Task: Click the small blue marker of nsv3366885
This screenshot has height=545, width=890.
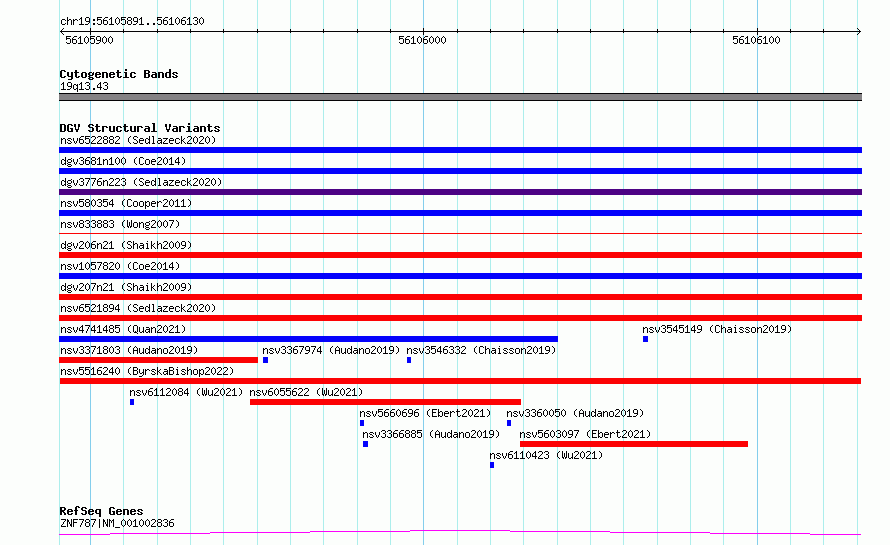Action: (366, 444)
